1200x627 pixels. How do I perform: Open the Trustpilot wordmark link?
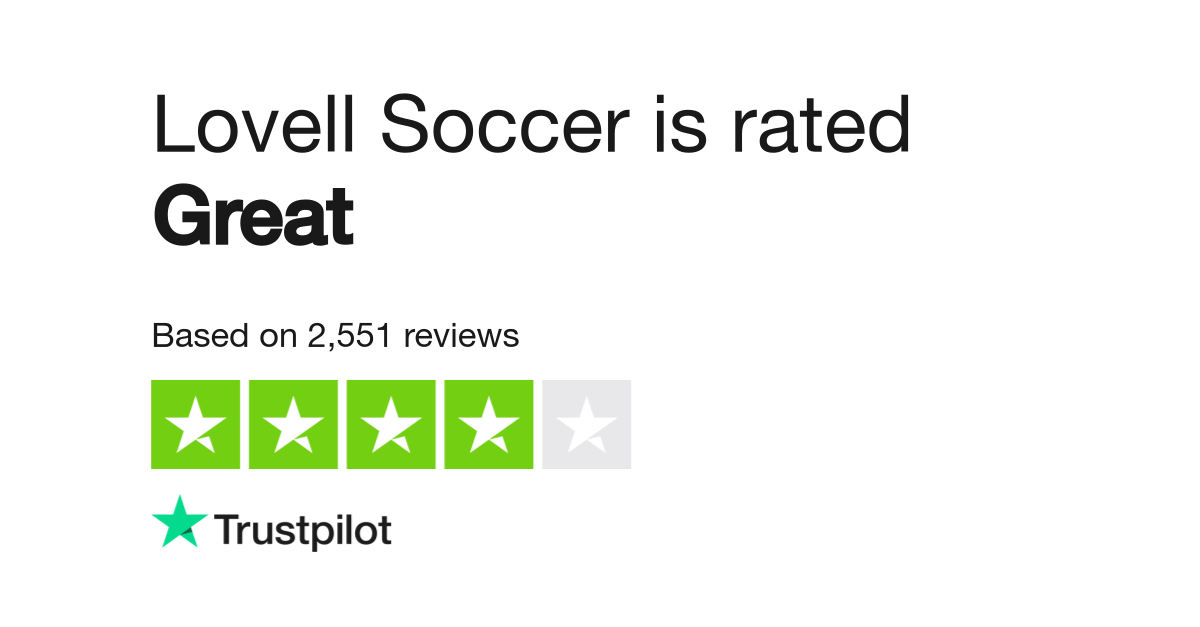[x=303, y=530]
